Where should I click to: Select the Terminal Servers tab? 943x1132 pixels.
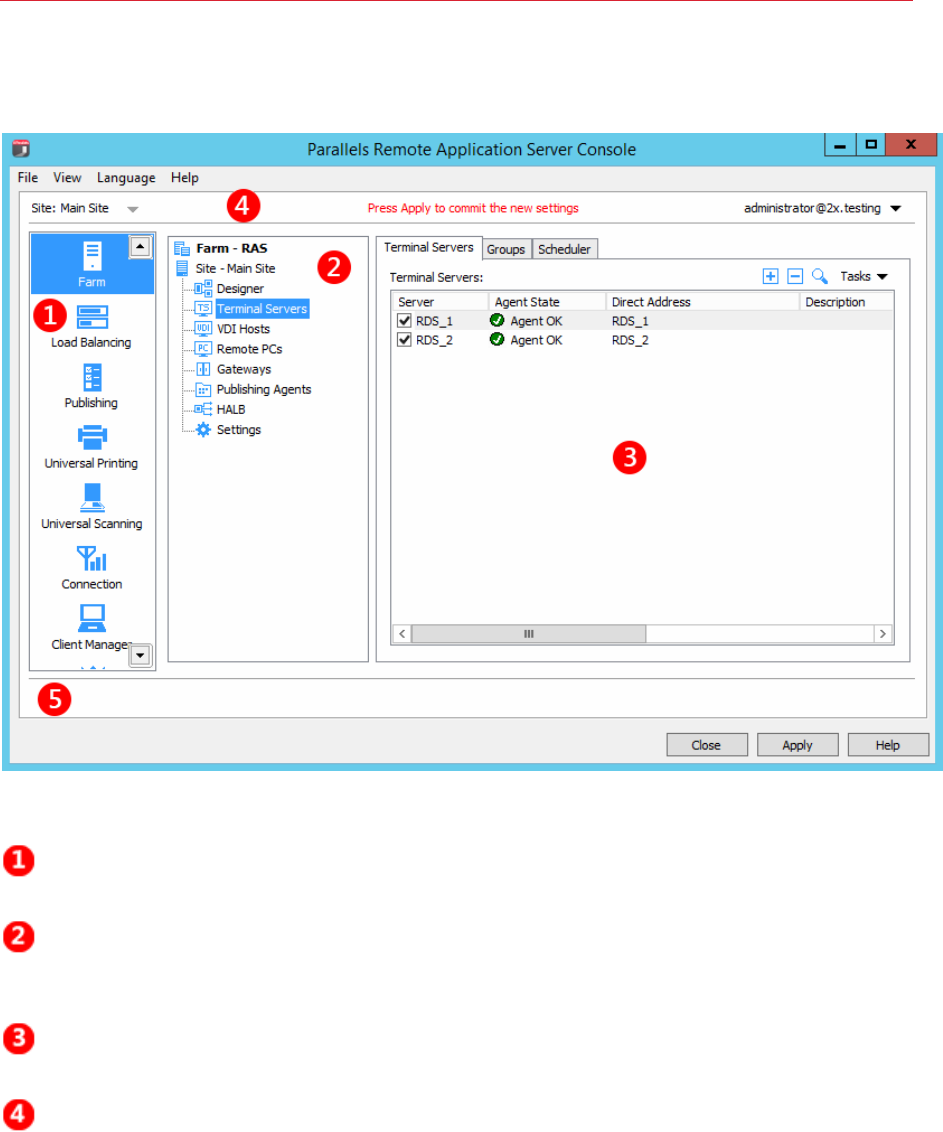(429, 248)
